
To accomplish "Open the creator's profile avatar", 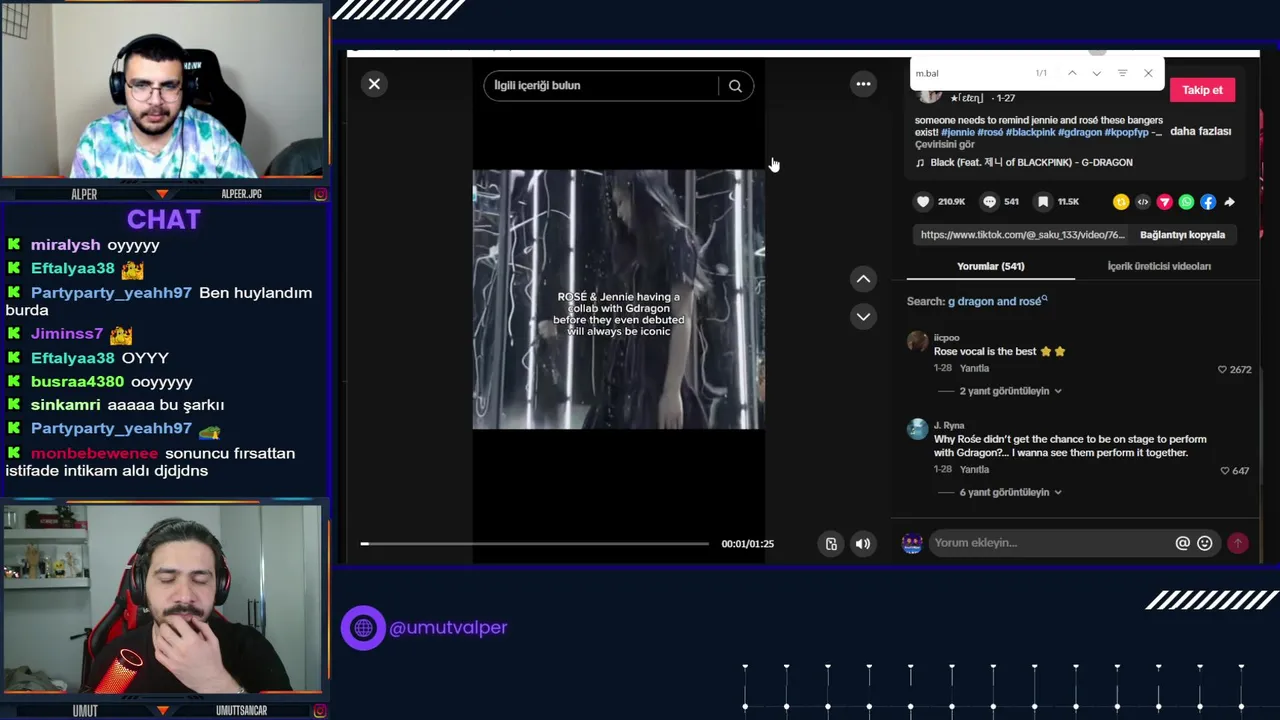I will click(x=930, y=96).
